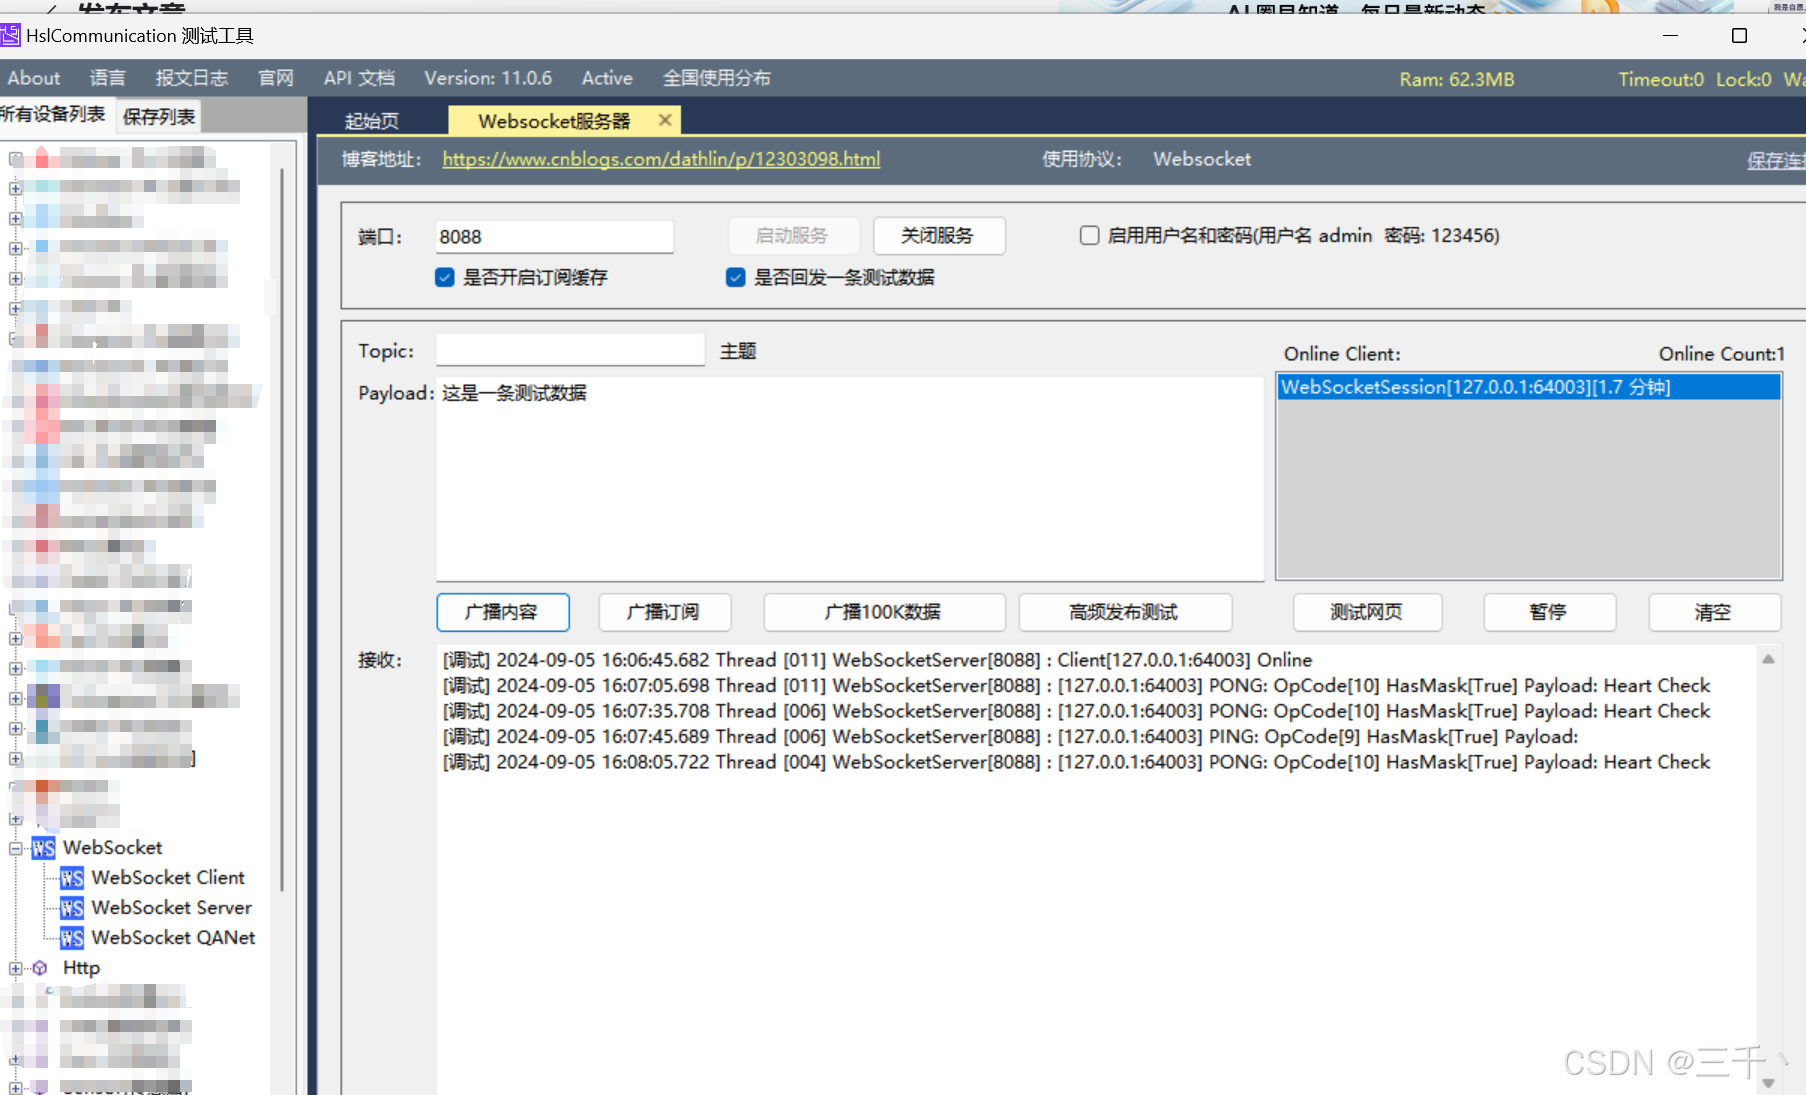The image size is (1806, 1095).
Task: Click the 关闭服务 button
Action: (938, 236)
